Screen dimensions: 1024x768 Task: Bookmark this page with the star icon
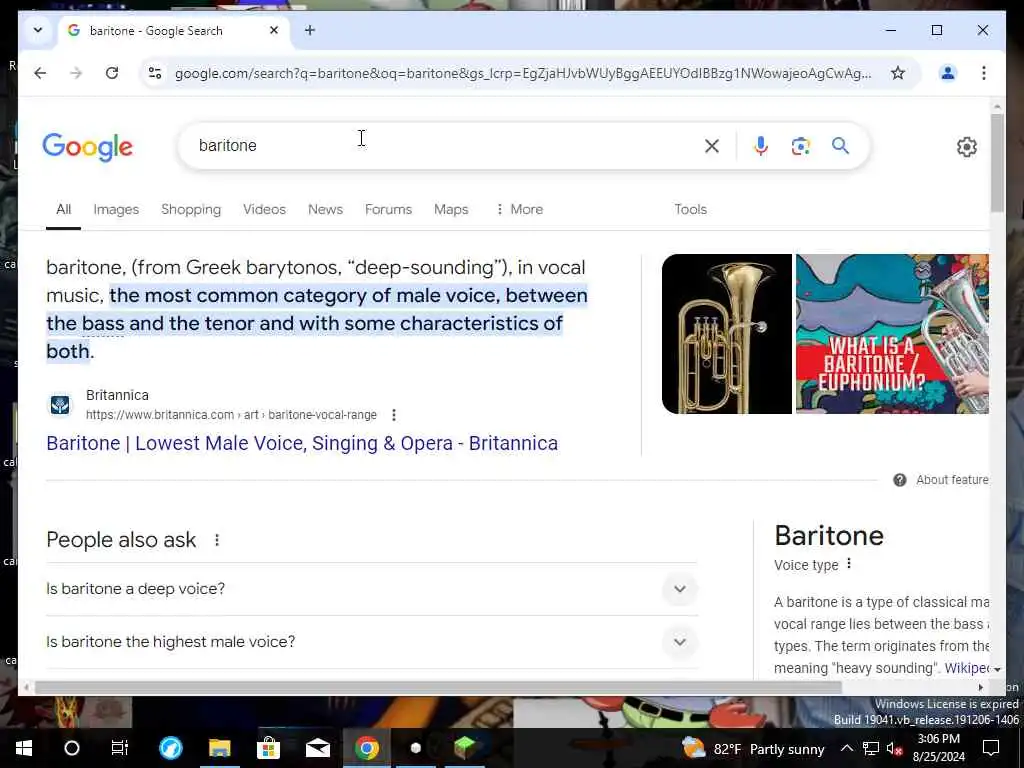coord(898,73)
